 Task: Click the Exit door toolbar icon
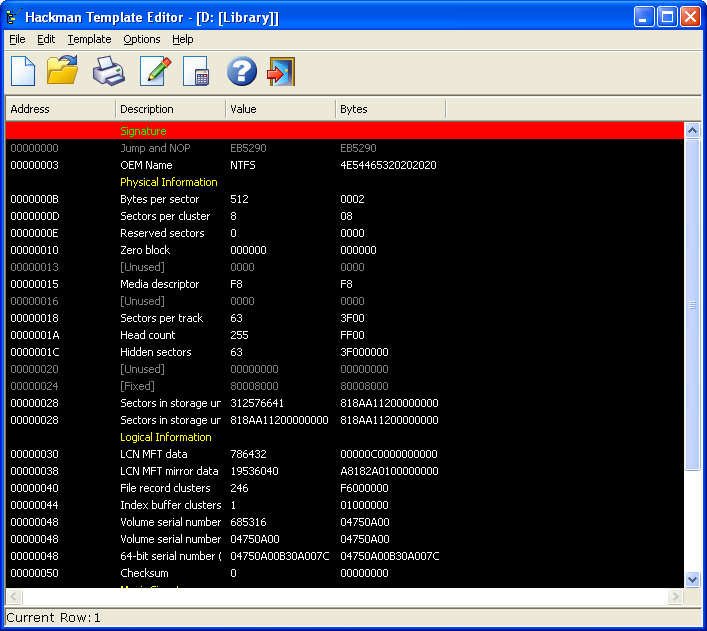[x=282, y=71]
